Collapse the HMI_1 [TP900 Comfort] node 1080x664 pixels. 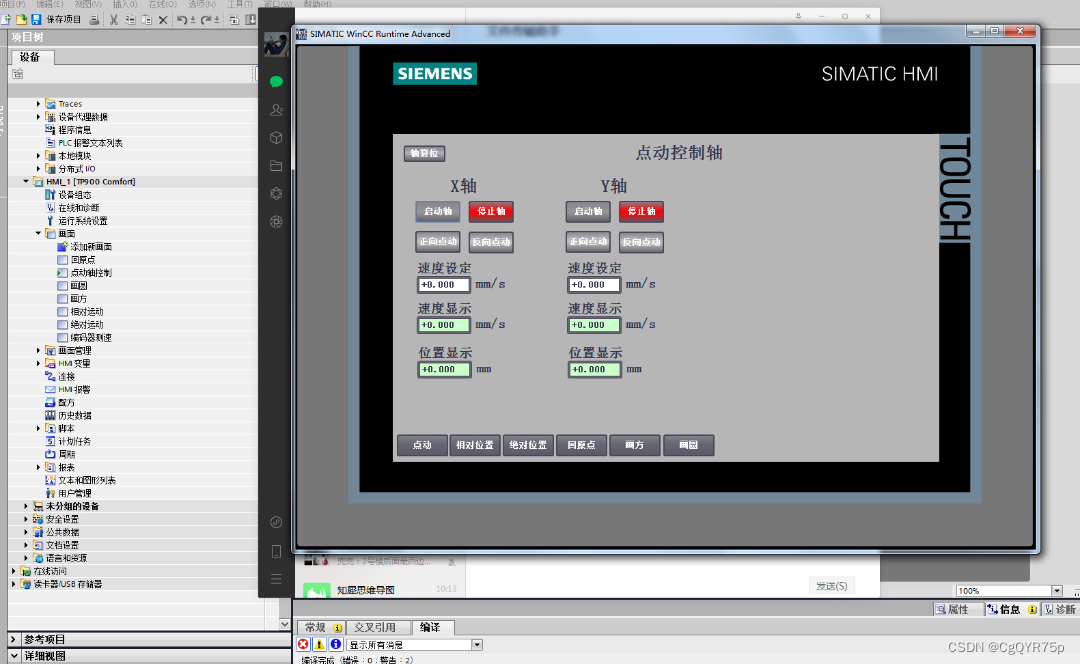26,181
